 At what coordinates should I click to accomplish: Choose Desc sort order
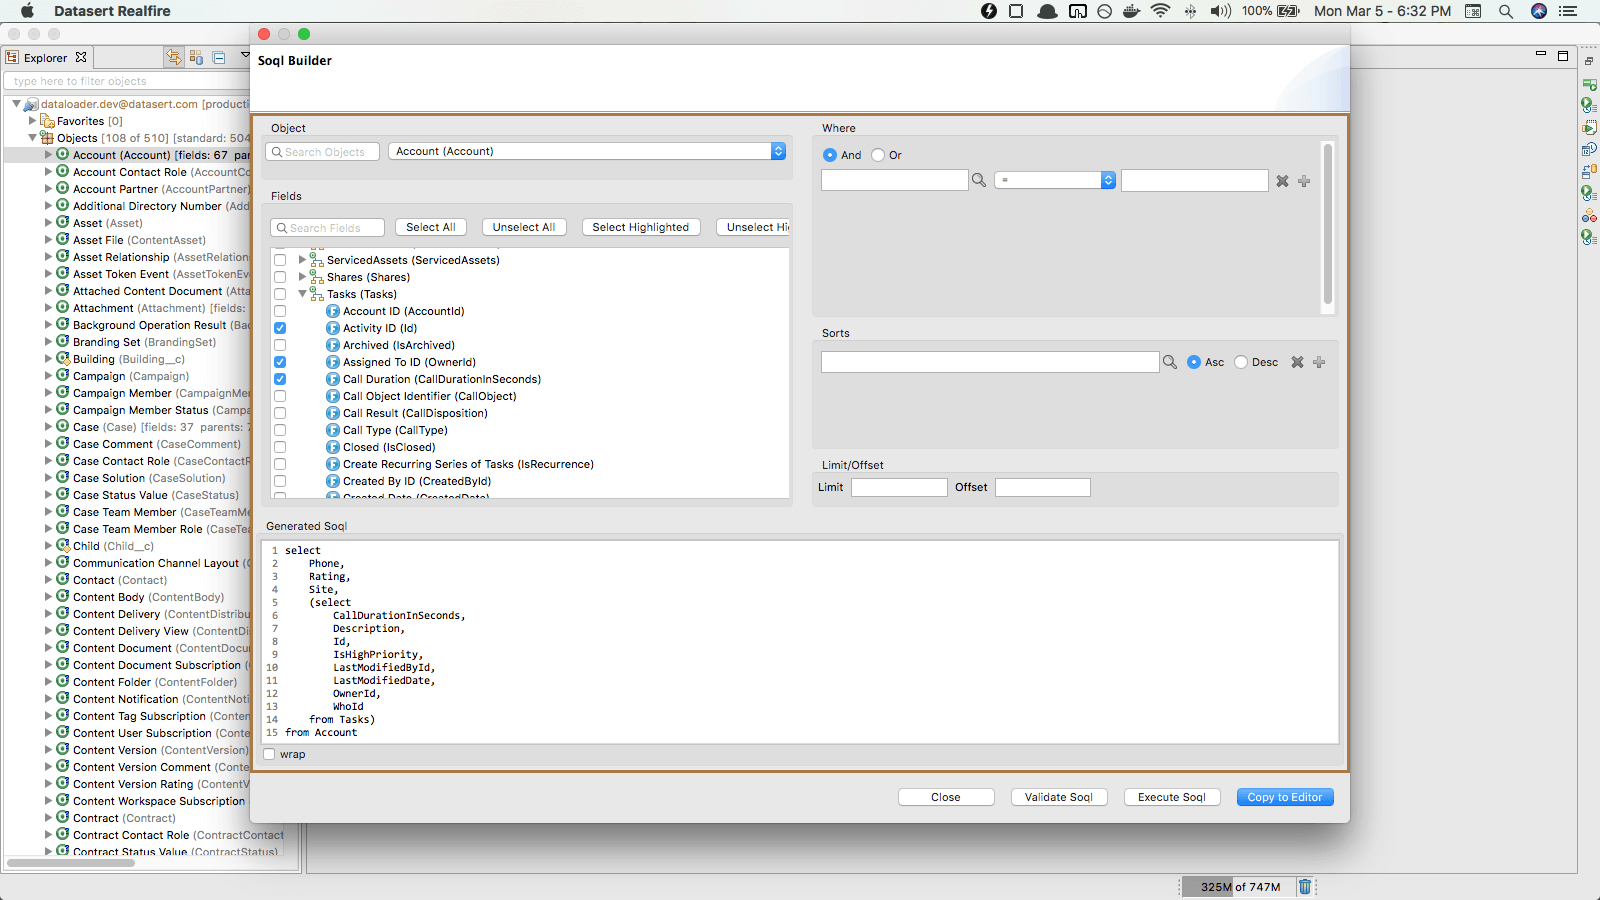click(x=1241, y=362)
